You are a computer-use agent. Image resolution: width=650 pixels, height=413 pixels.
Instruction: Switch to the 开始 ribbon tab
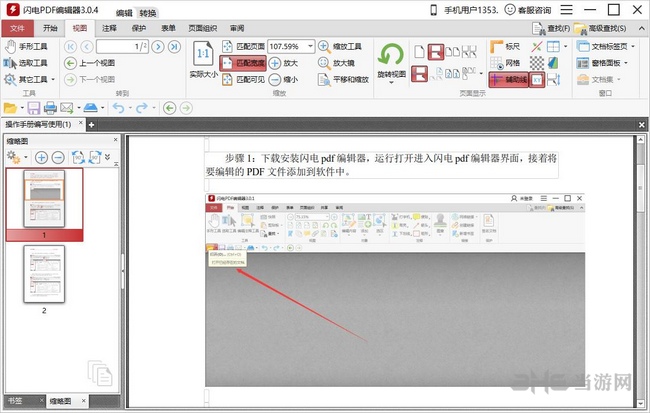click(x=50, y=28)
